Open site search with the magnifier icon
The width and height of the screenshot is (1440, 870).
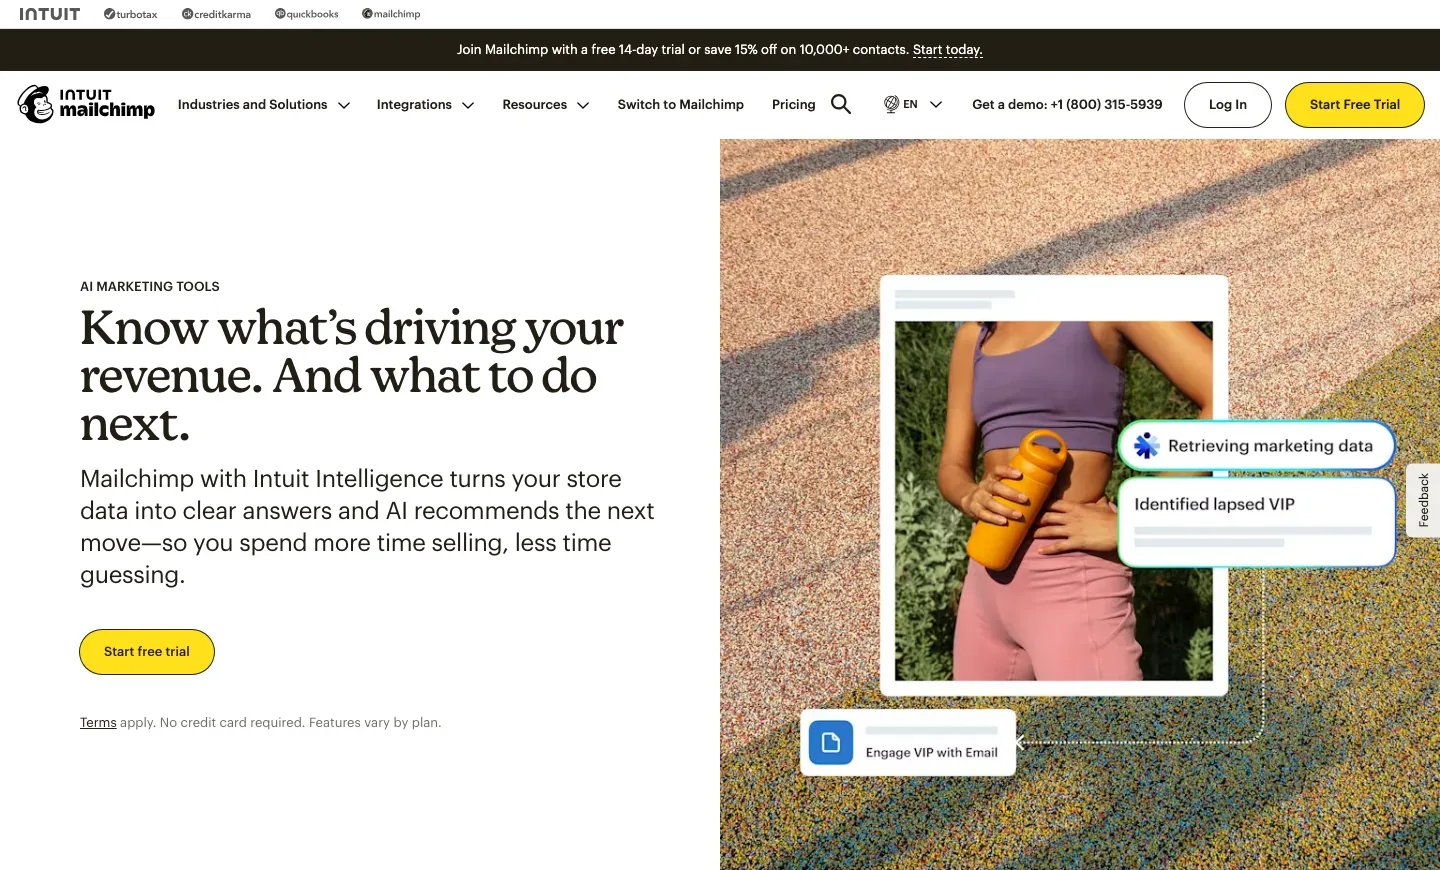[x=841, y=105]
